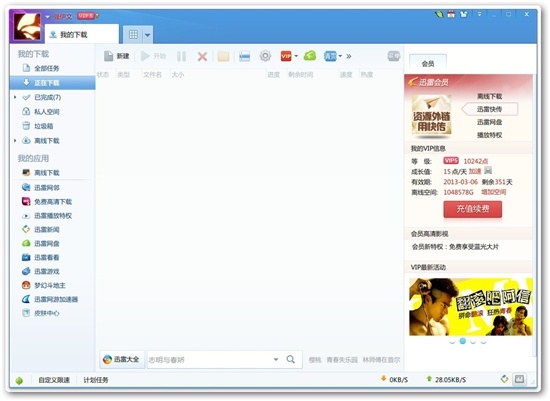Image resolution: width=550 pixels, height=401 pixels.
Task: Click the red VIP toolbar icon
Action: click(x=286, y=56)
